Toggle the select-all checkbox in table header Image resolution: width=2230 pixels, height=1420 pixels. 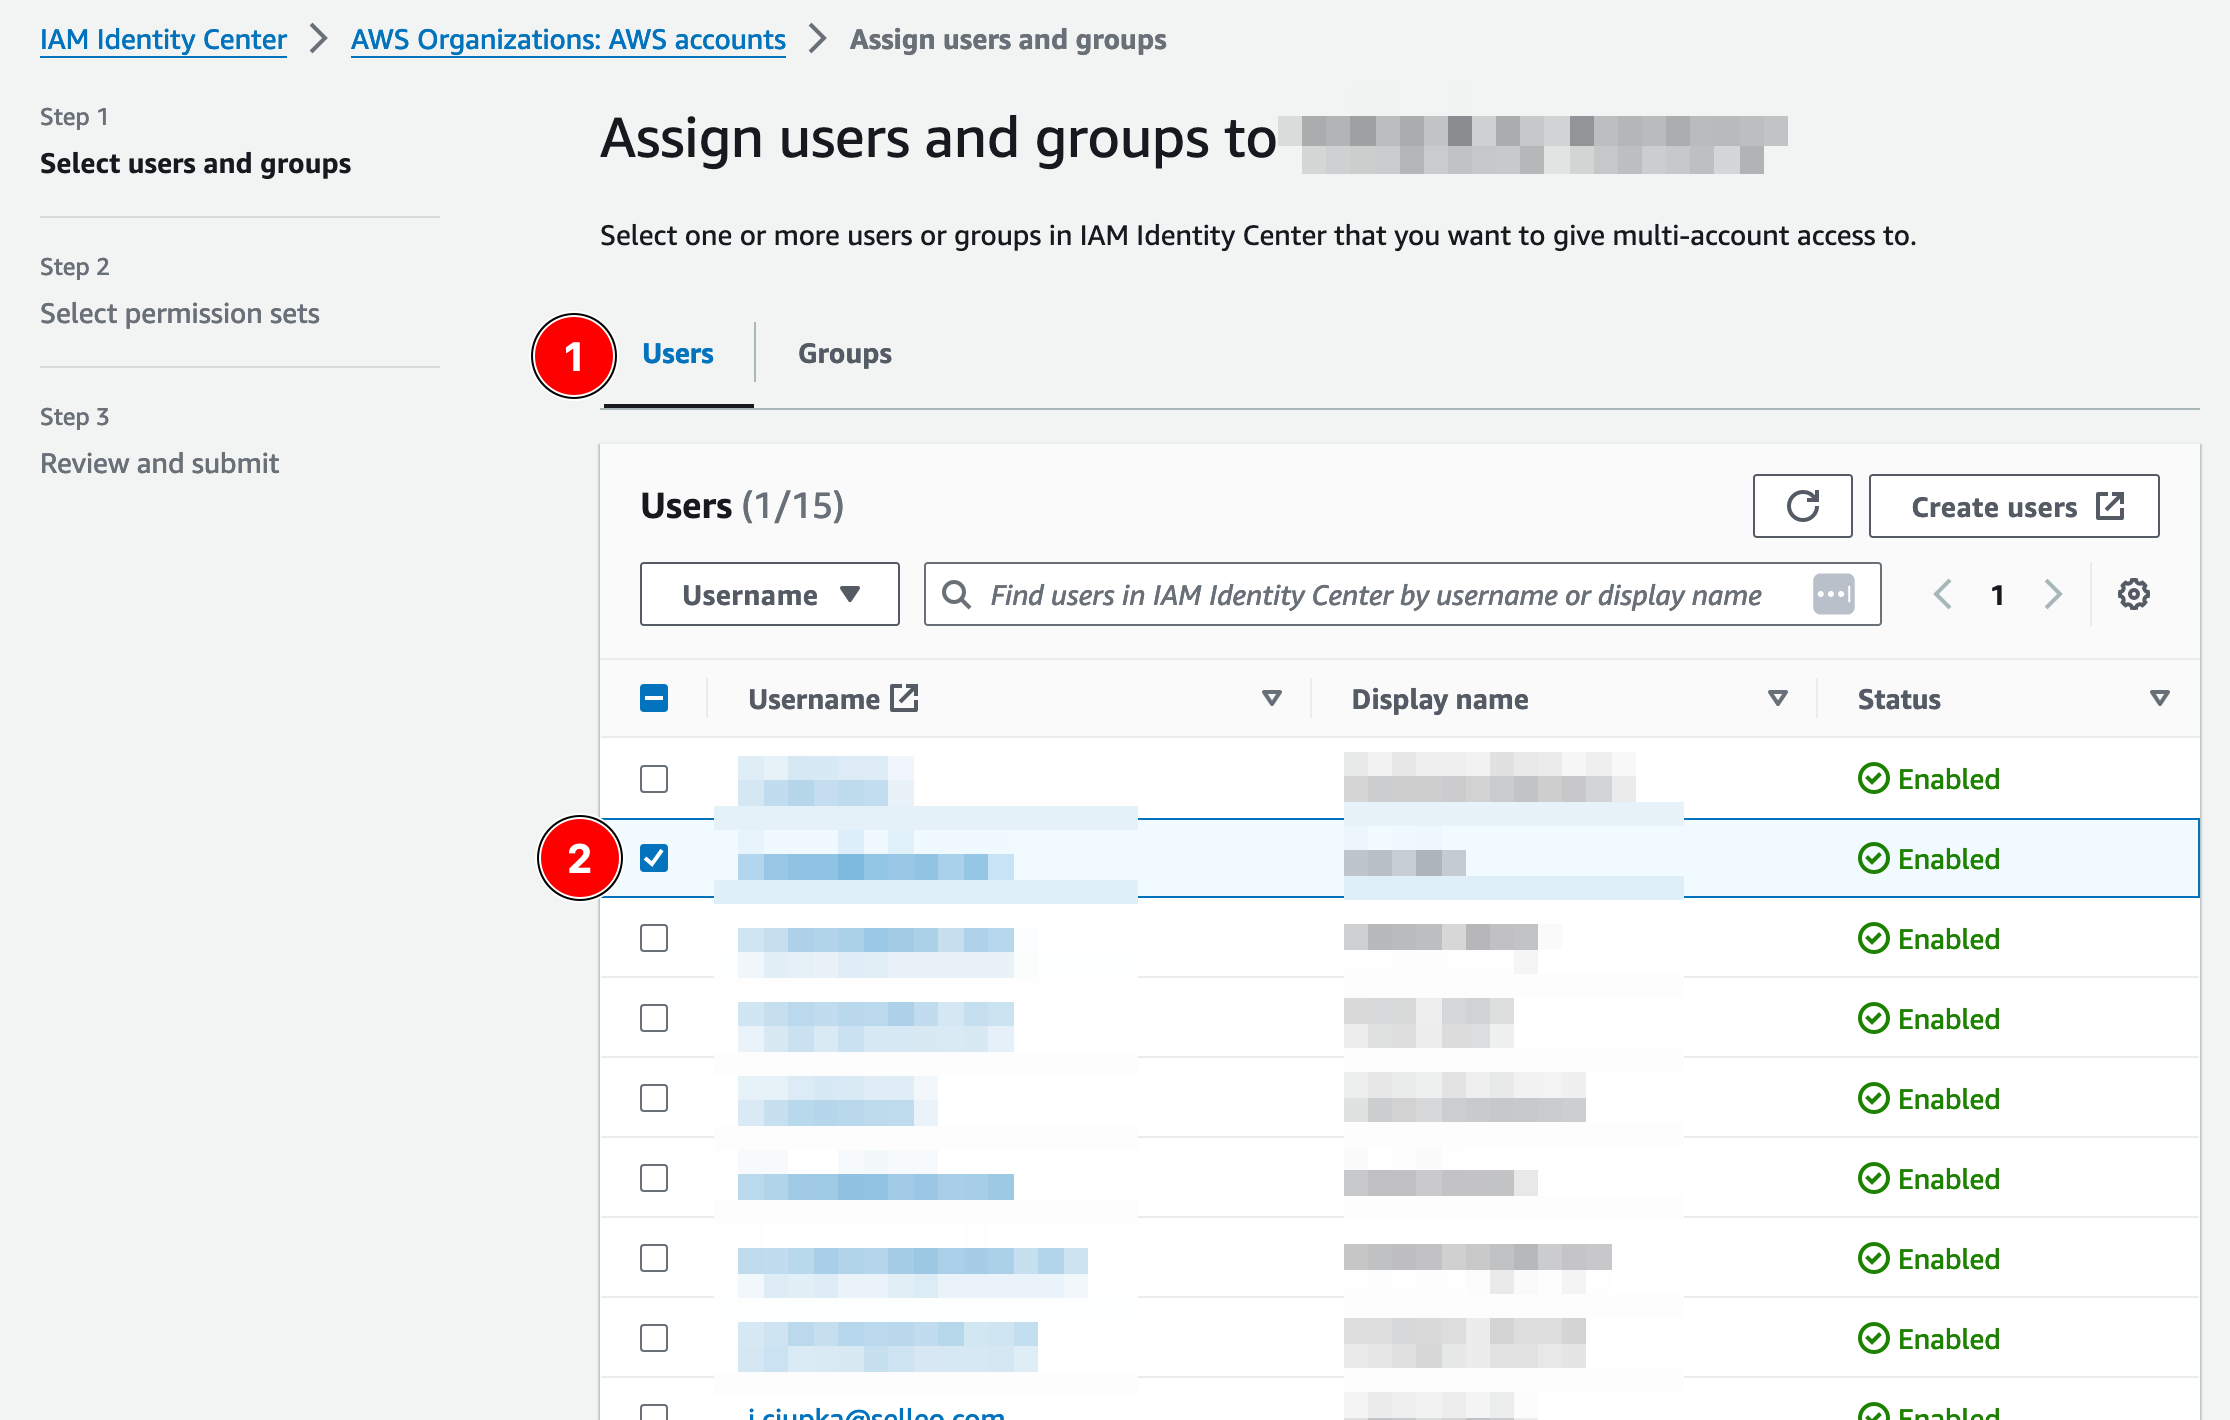[654, 698]
